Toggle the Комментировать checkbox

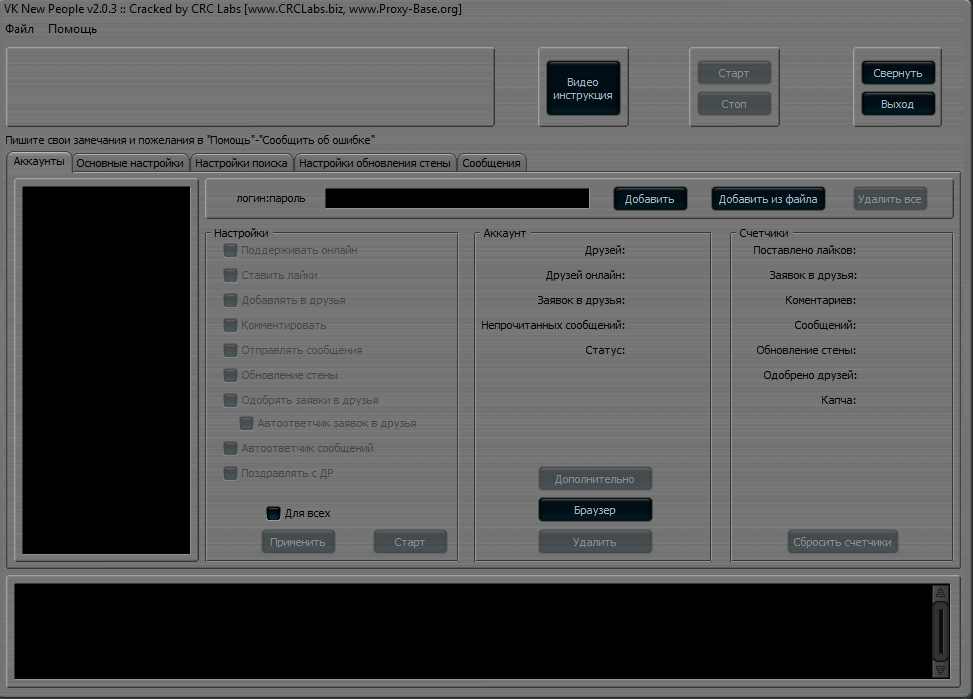(x=230, y=325)
